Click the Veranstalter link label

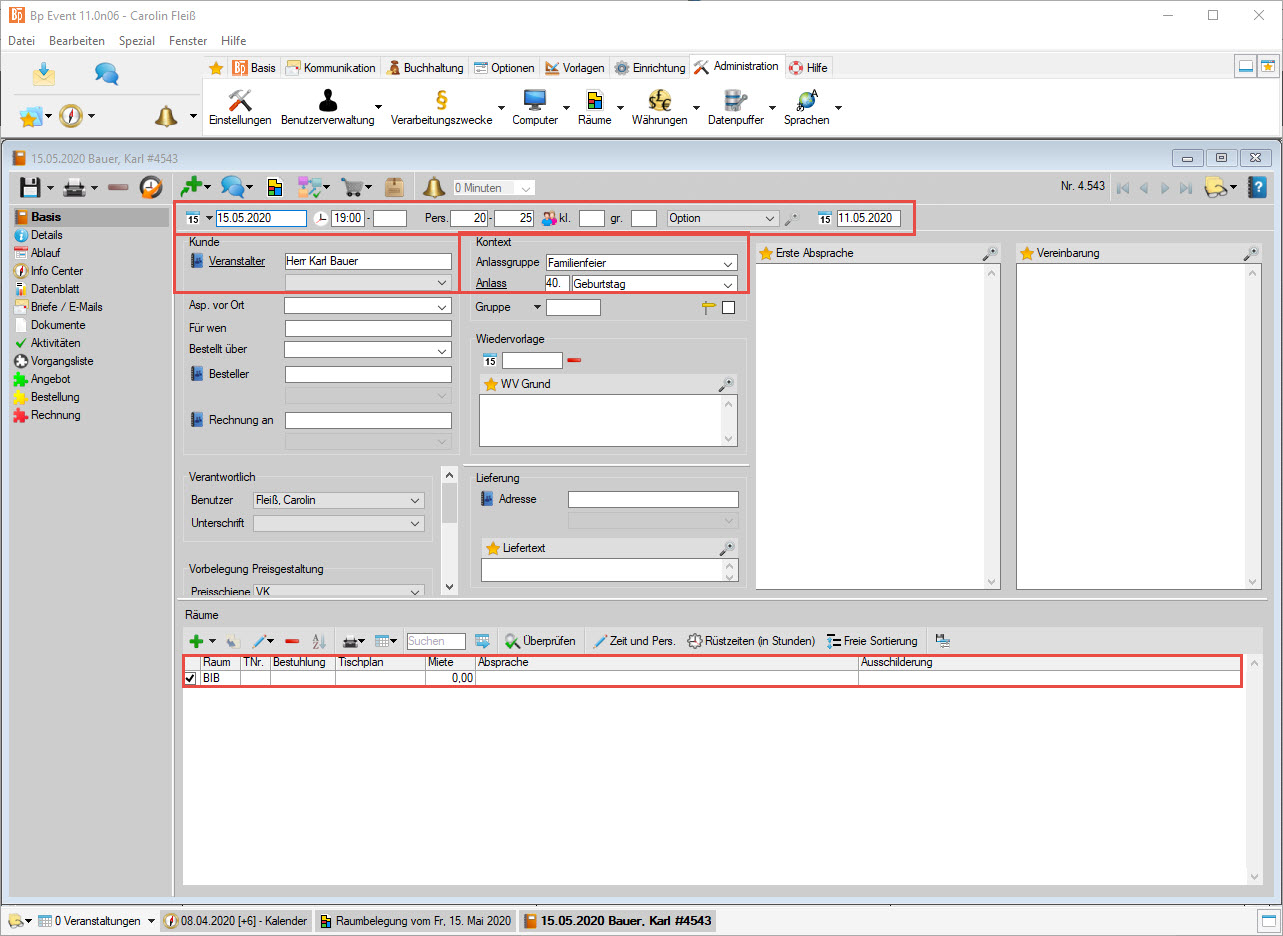[237, 261]
